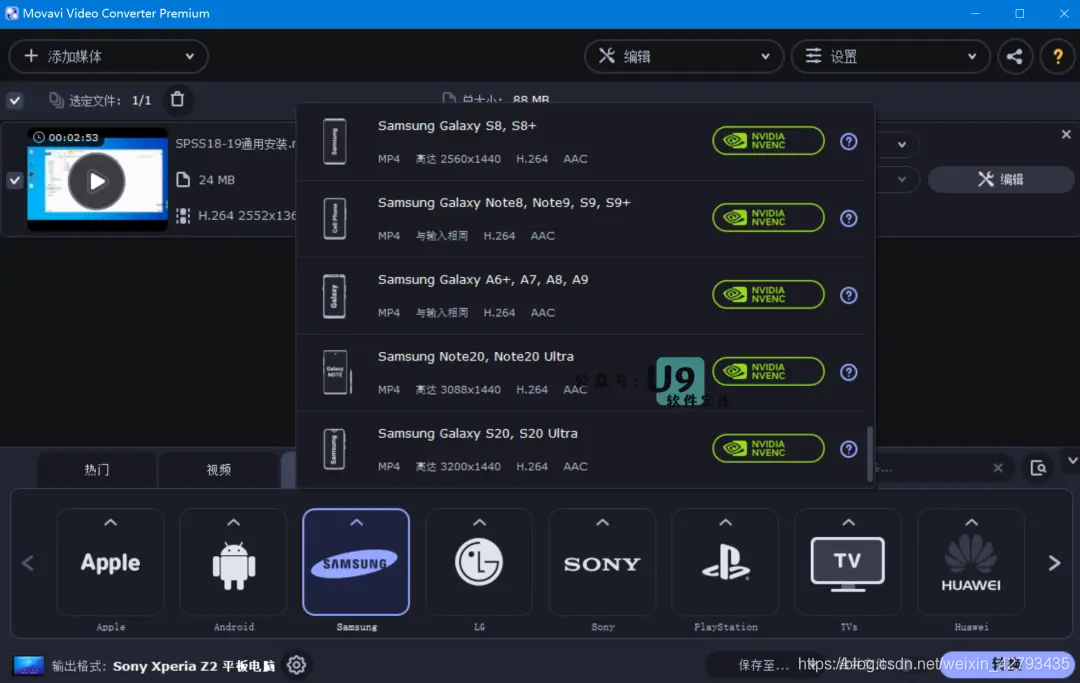Select Galaxy S20, S20 Ultra phone icon
The image size is (1080, 683).
click(x=335, y=449)
